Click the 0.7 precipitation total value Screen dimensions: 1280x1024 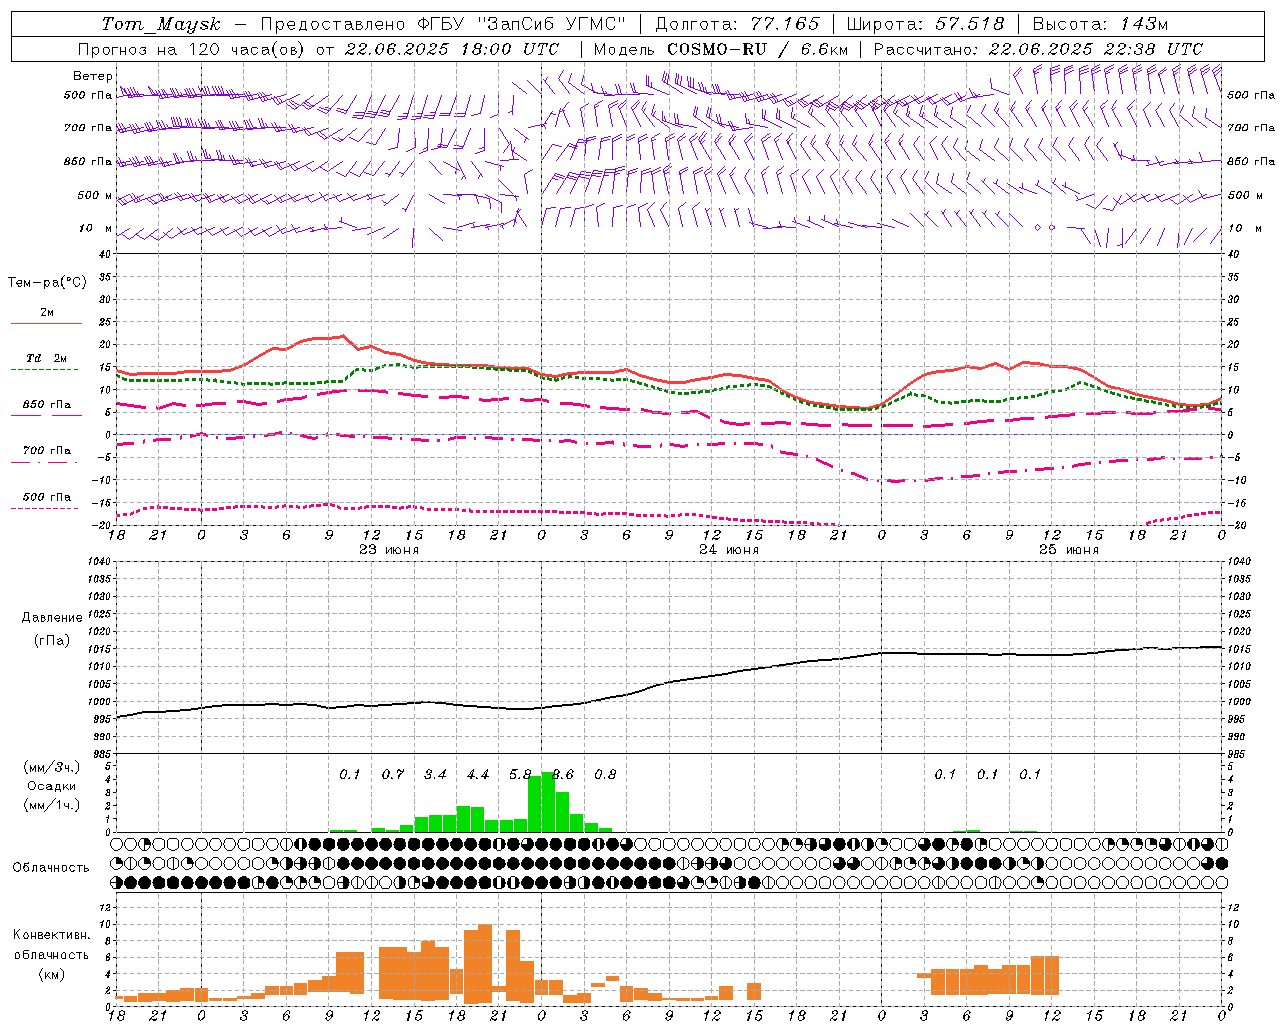[393, 775]
